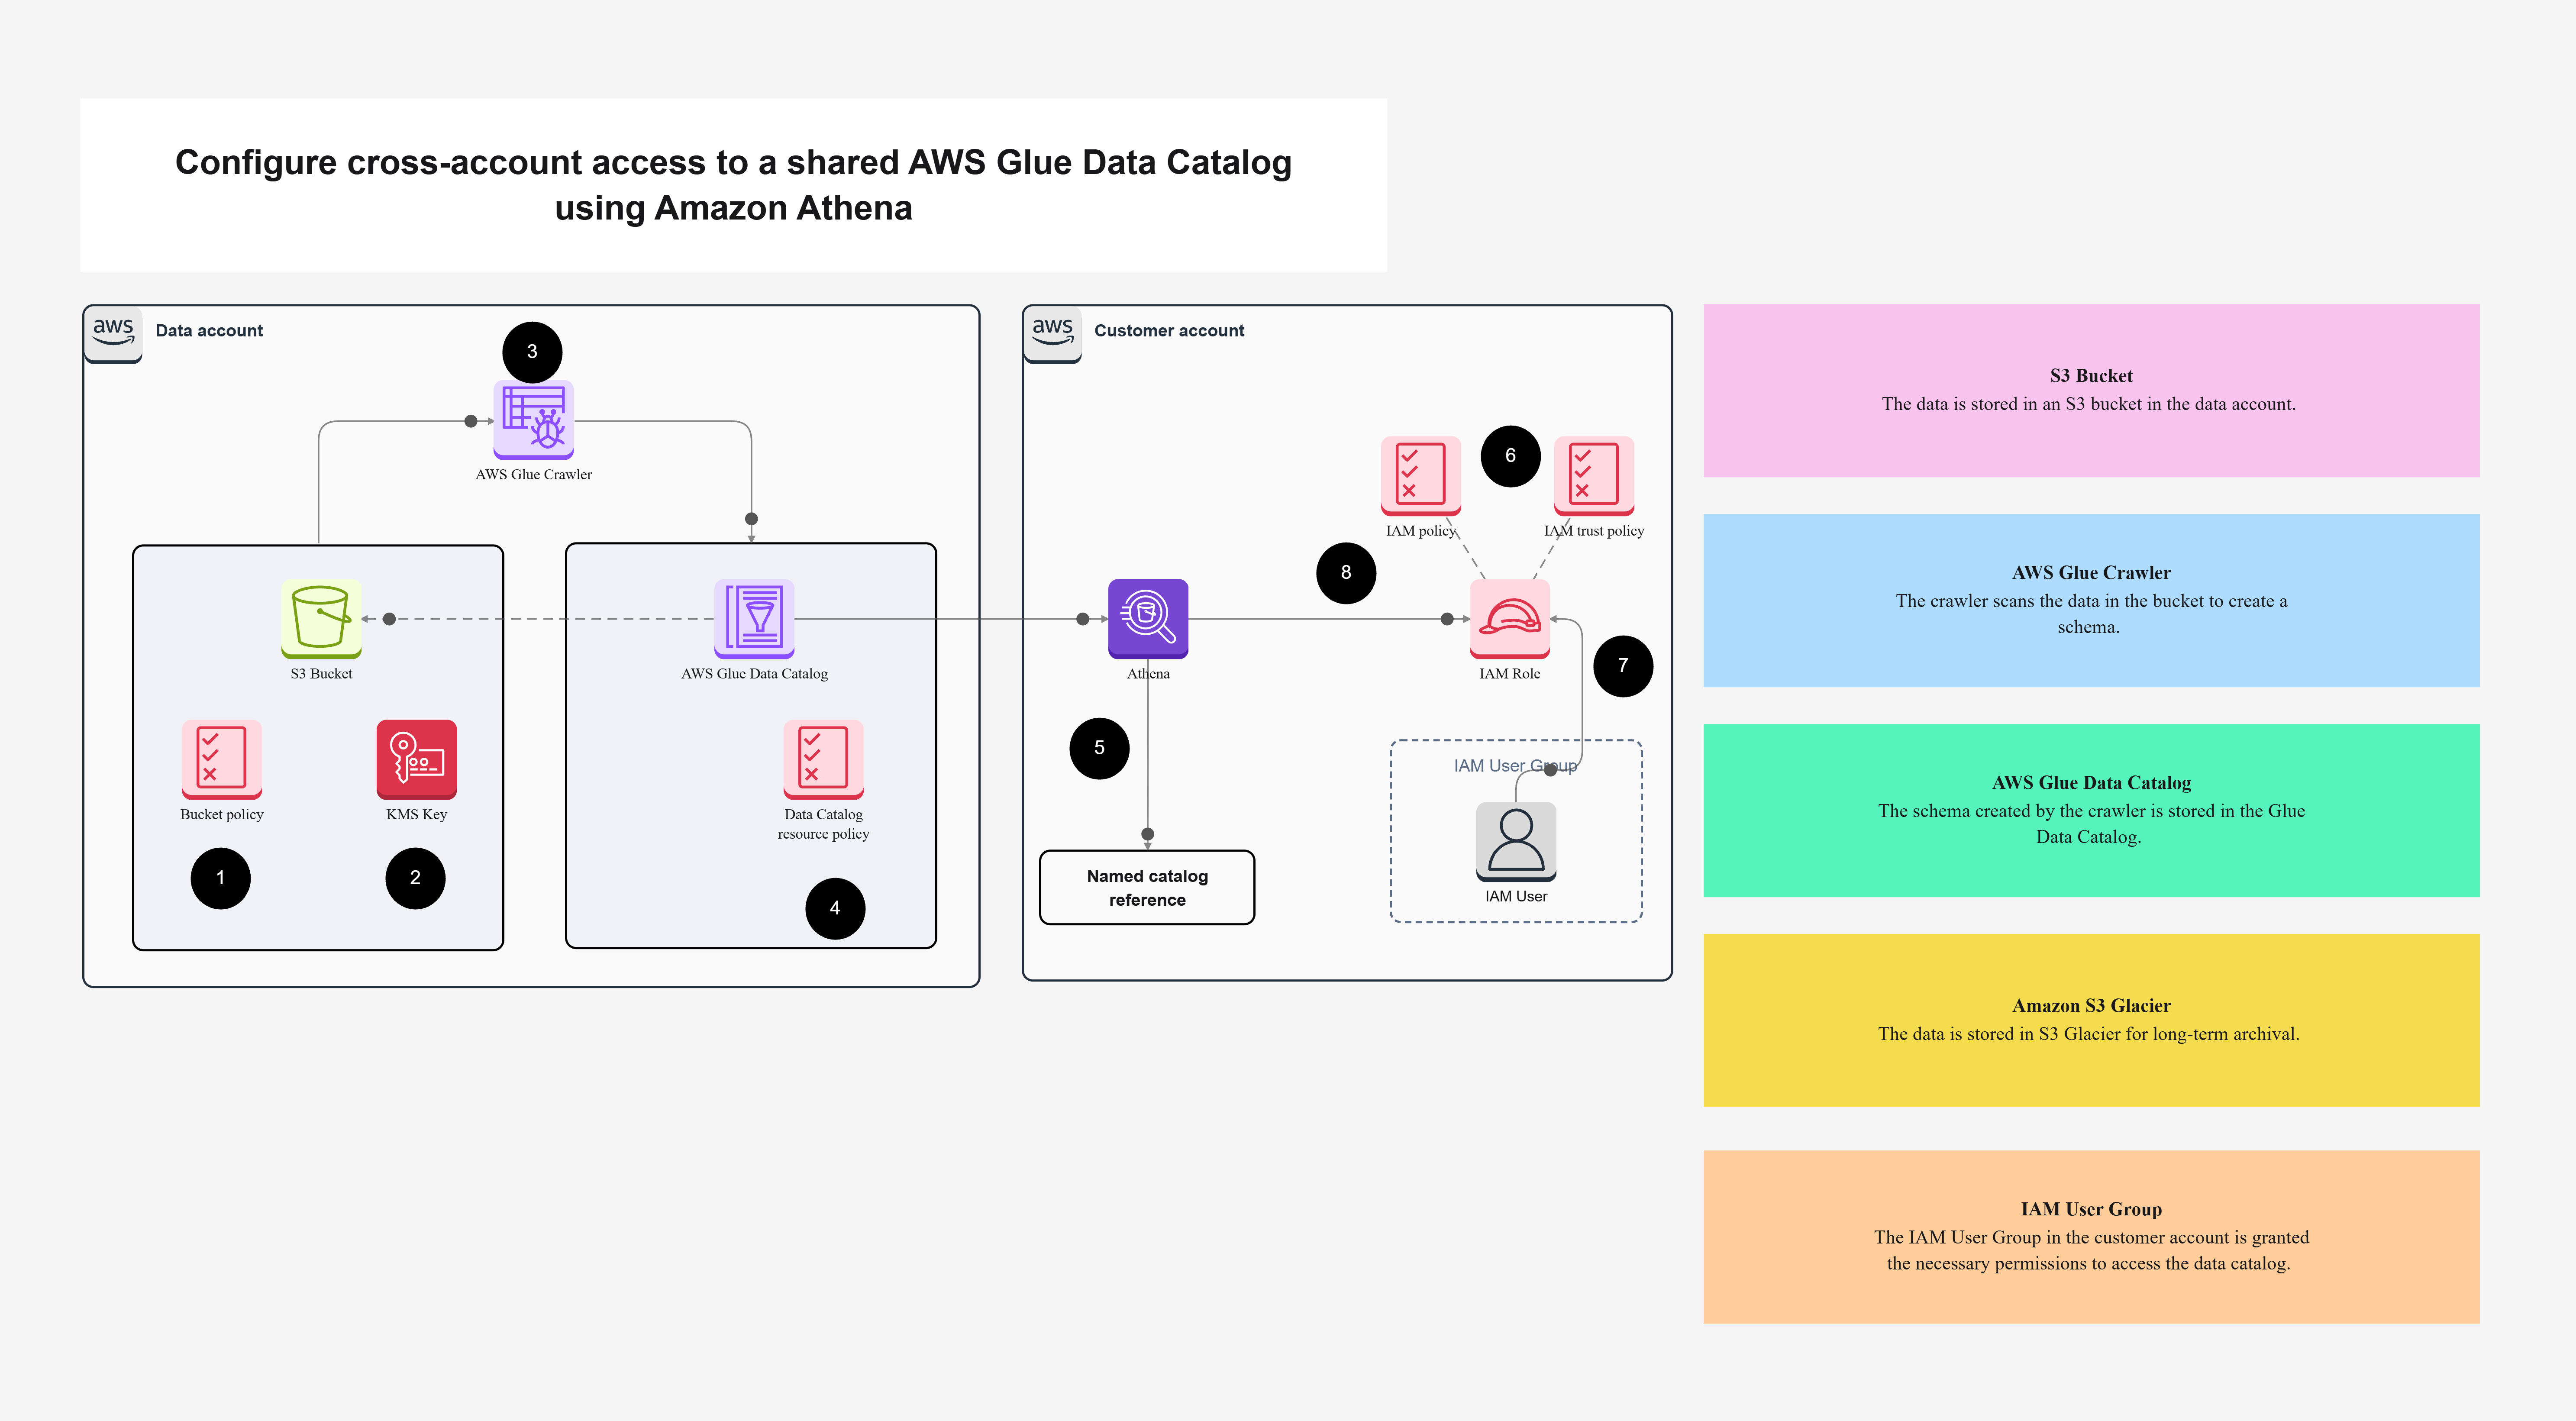
Task: Click the 'S3 Bucket' caption under bucket icon
Action: tap(321, 674)
